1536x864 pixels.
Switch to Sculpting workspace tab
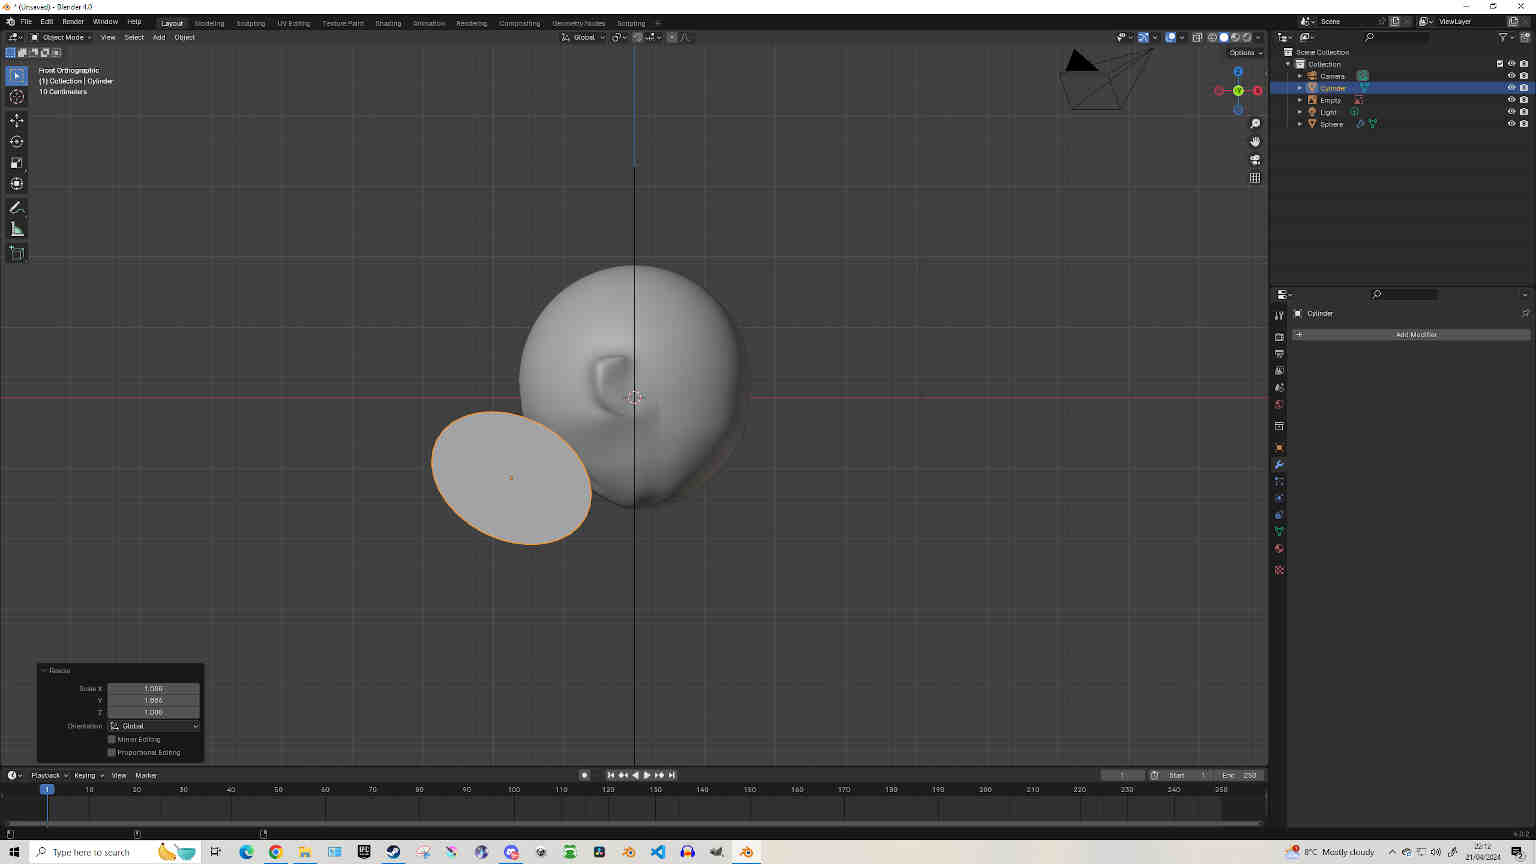click(x=250, y=23)
